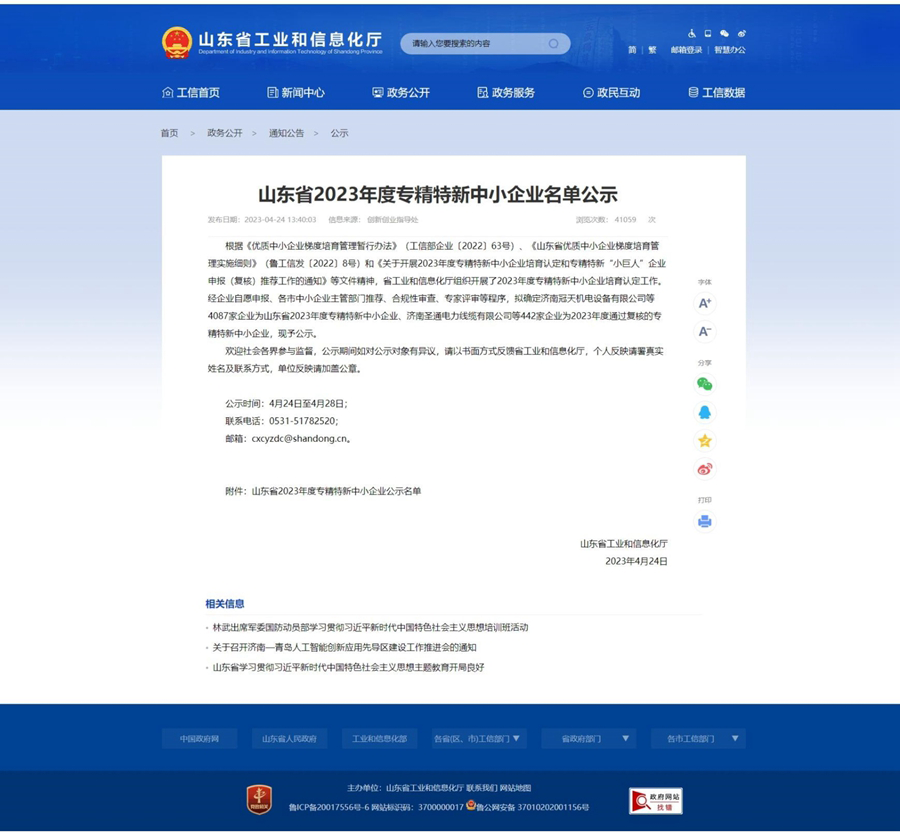Go to the 新闻中心 navigation menu

[x=296, y=93]
